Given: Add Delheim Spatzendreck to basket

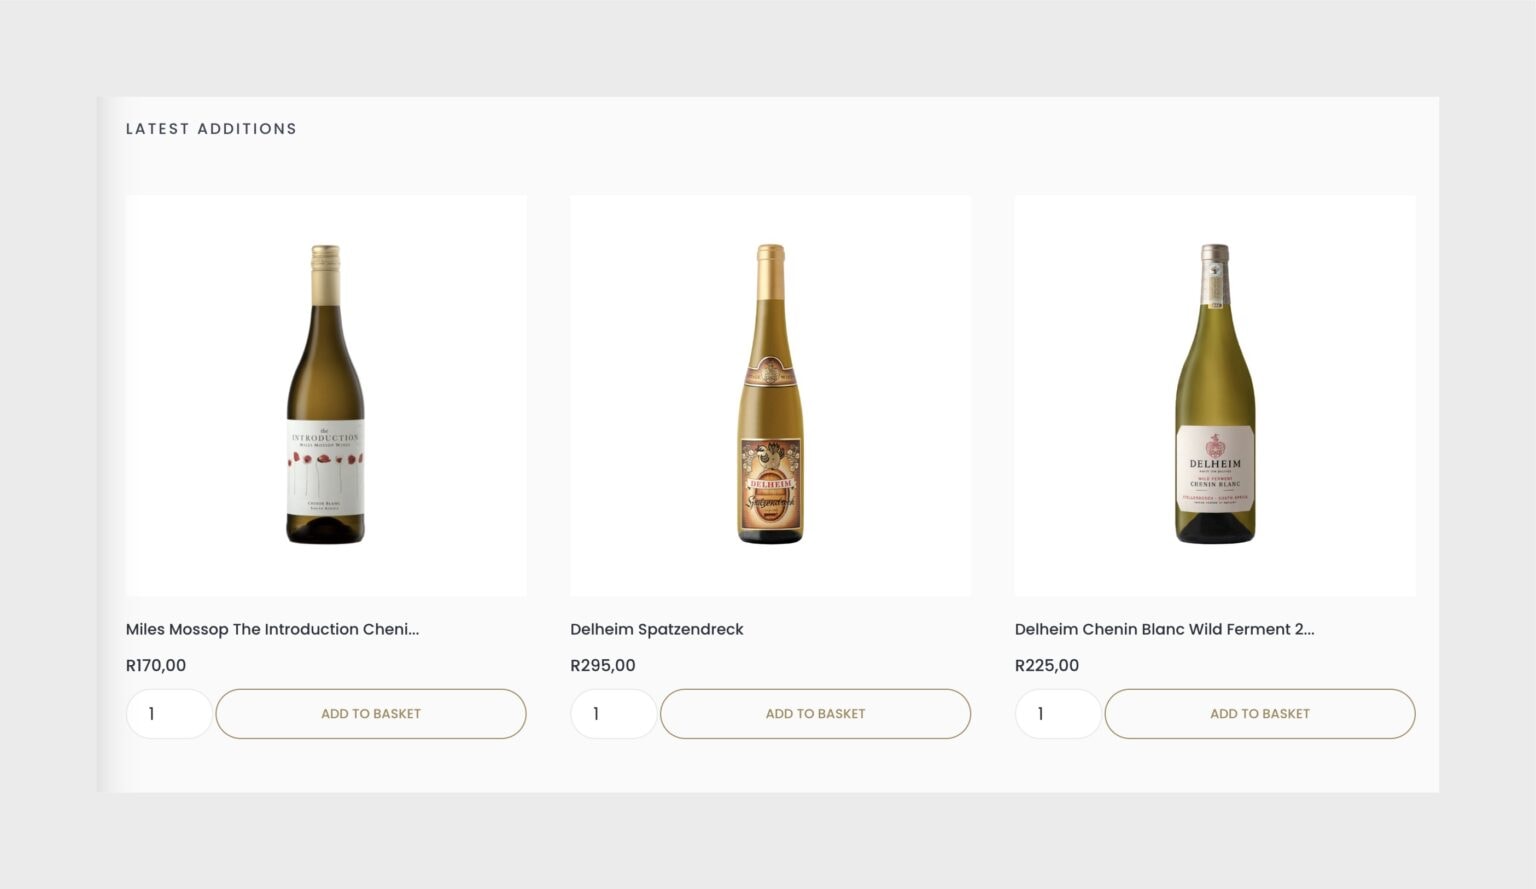Looking at the screenshot, I should click(815, 714).
